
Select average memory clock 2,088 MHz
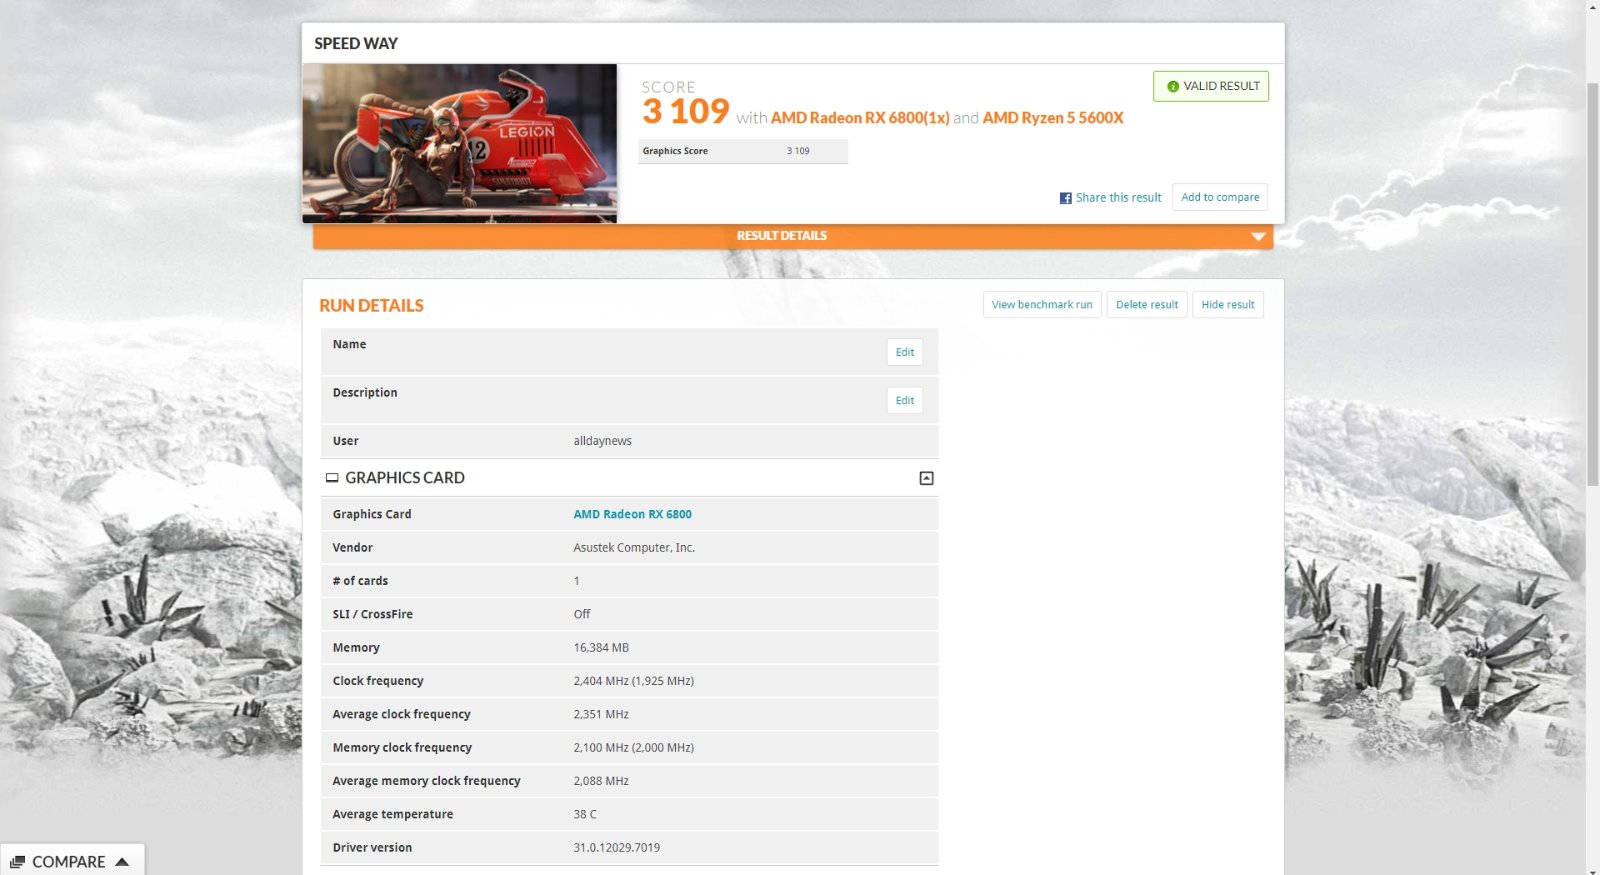(x=601, y=781)
